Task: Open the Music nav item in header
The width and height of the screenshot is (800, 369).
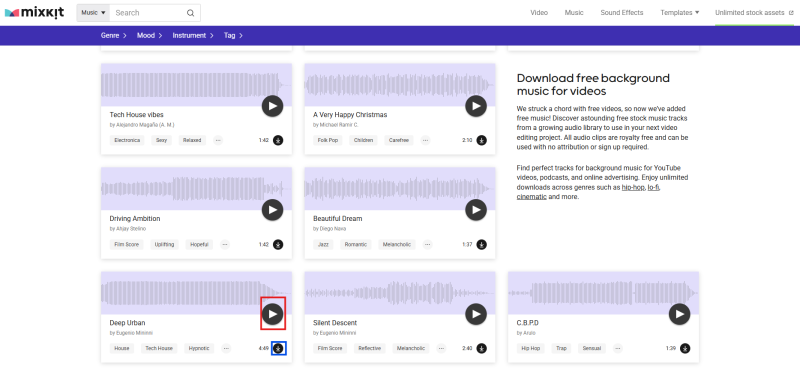Action: 574,13
